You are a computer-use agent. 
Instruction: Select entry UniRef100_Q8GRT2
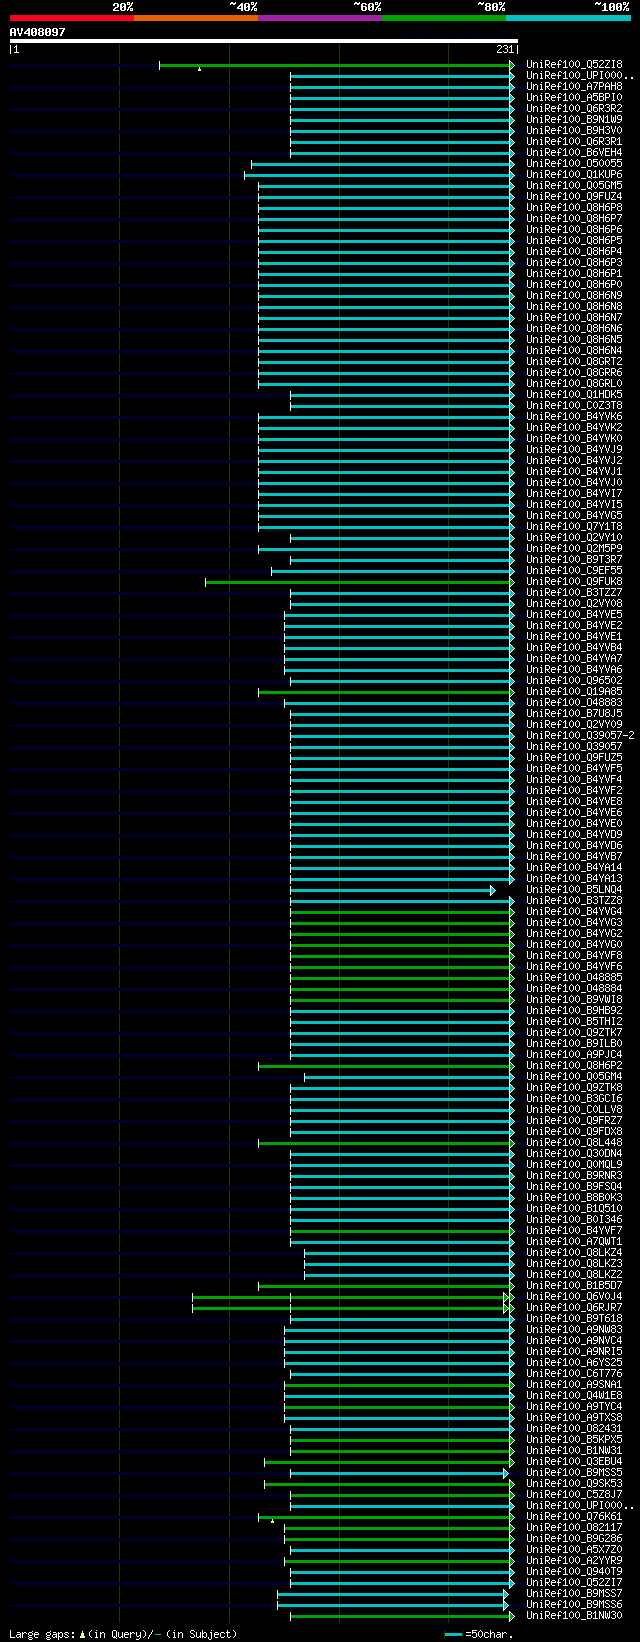[574, 361]
